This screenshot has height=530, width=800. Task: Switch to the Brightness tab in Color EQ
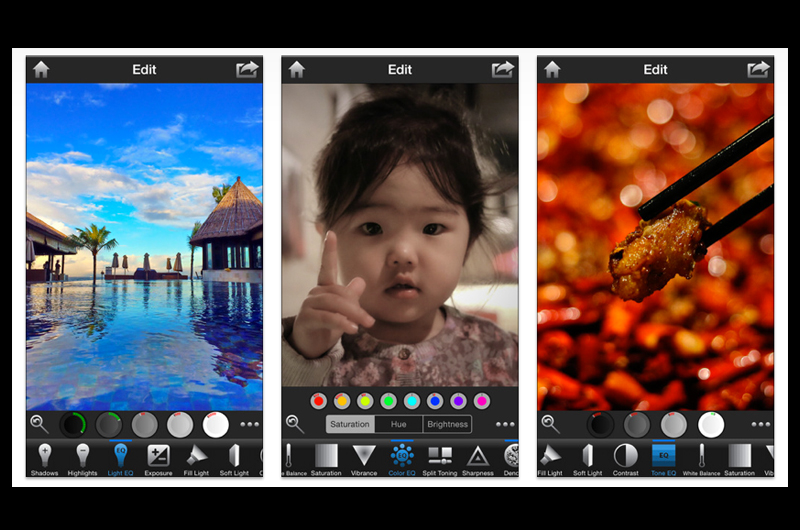pos(447,424)
